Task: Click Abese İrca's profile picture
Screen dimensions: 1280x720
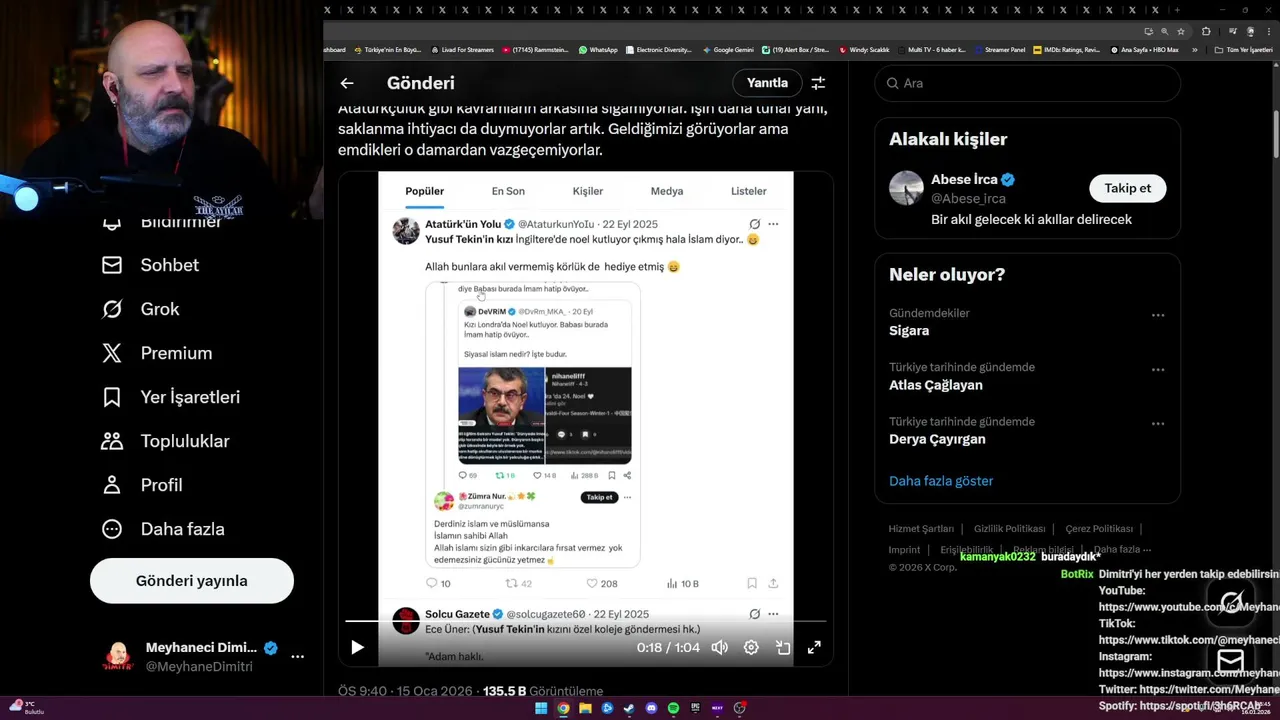Action: coord(906,188)
